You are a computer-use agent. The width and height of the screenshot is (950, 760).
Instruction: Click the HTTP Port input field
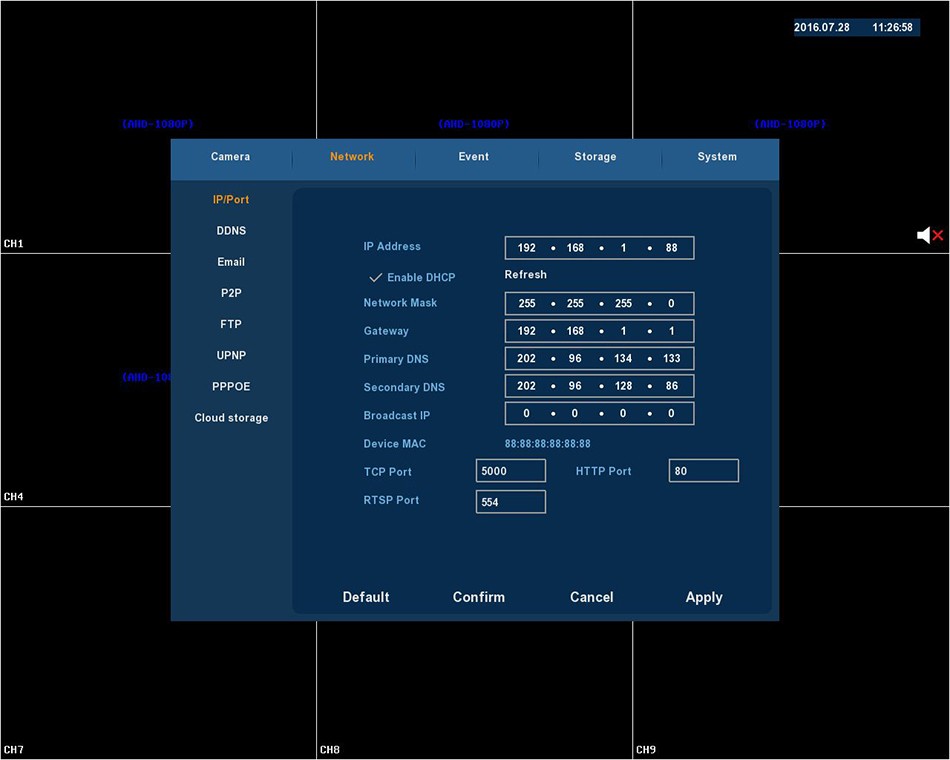pyautogui.click(x=703, y=471)
